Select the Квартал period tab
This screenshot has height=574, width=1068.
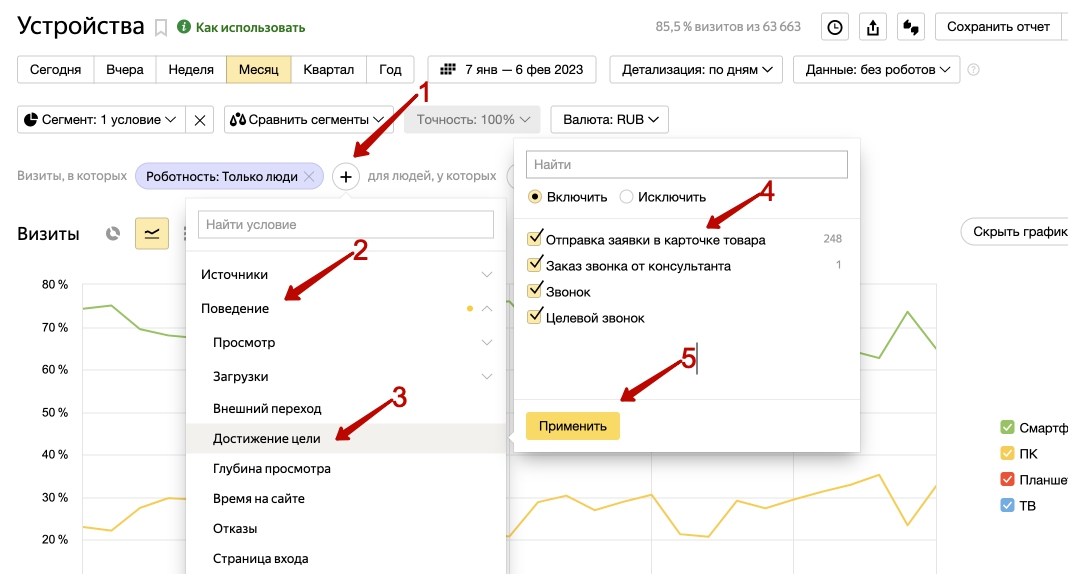pos(328,69)
